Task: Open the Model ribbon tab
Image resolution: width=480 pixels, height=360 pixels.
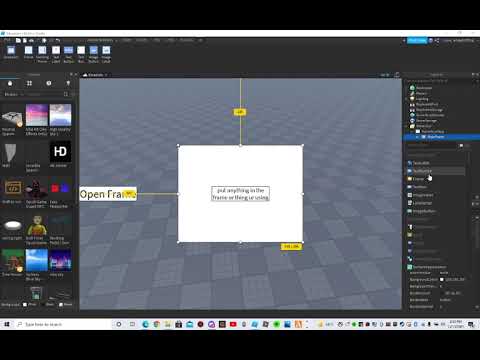Action: (x=141, y=40)
